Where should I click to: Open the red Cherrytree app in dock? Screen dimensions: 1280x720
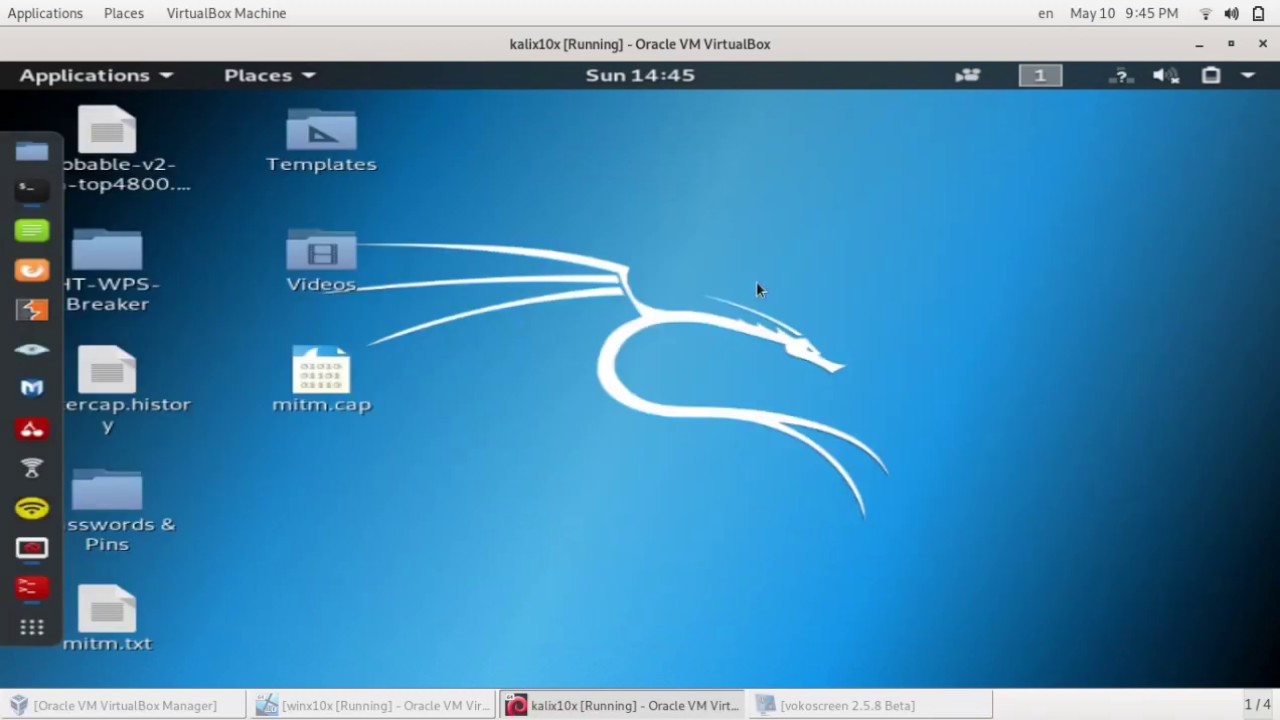point(32,429)
